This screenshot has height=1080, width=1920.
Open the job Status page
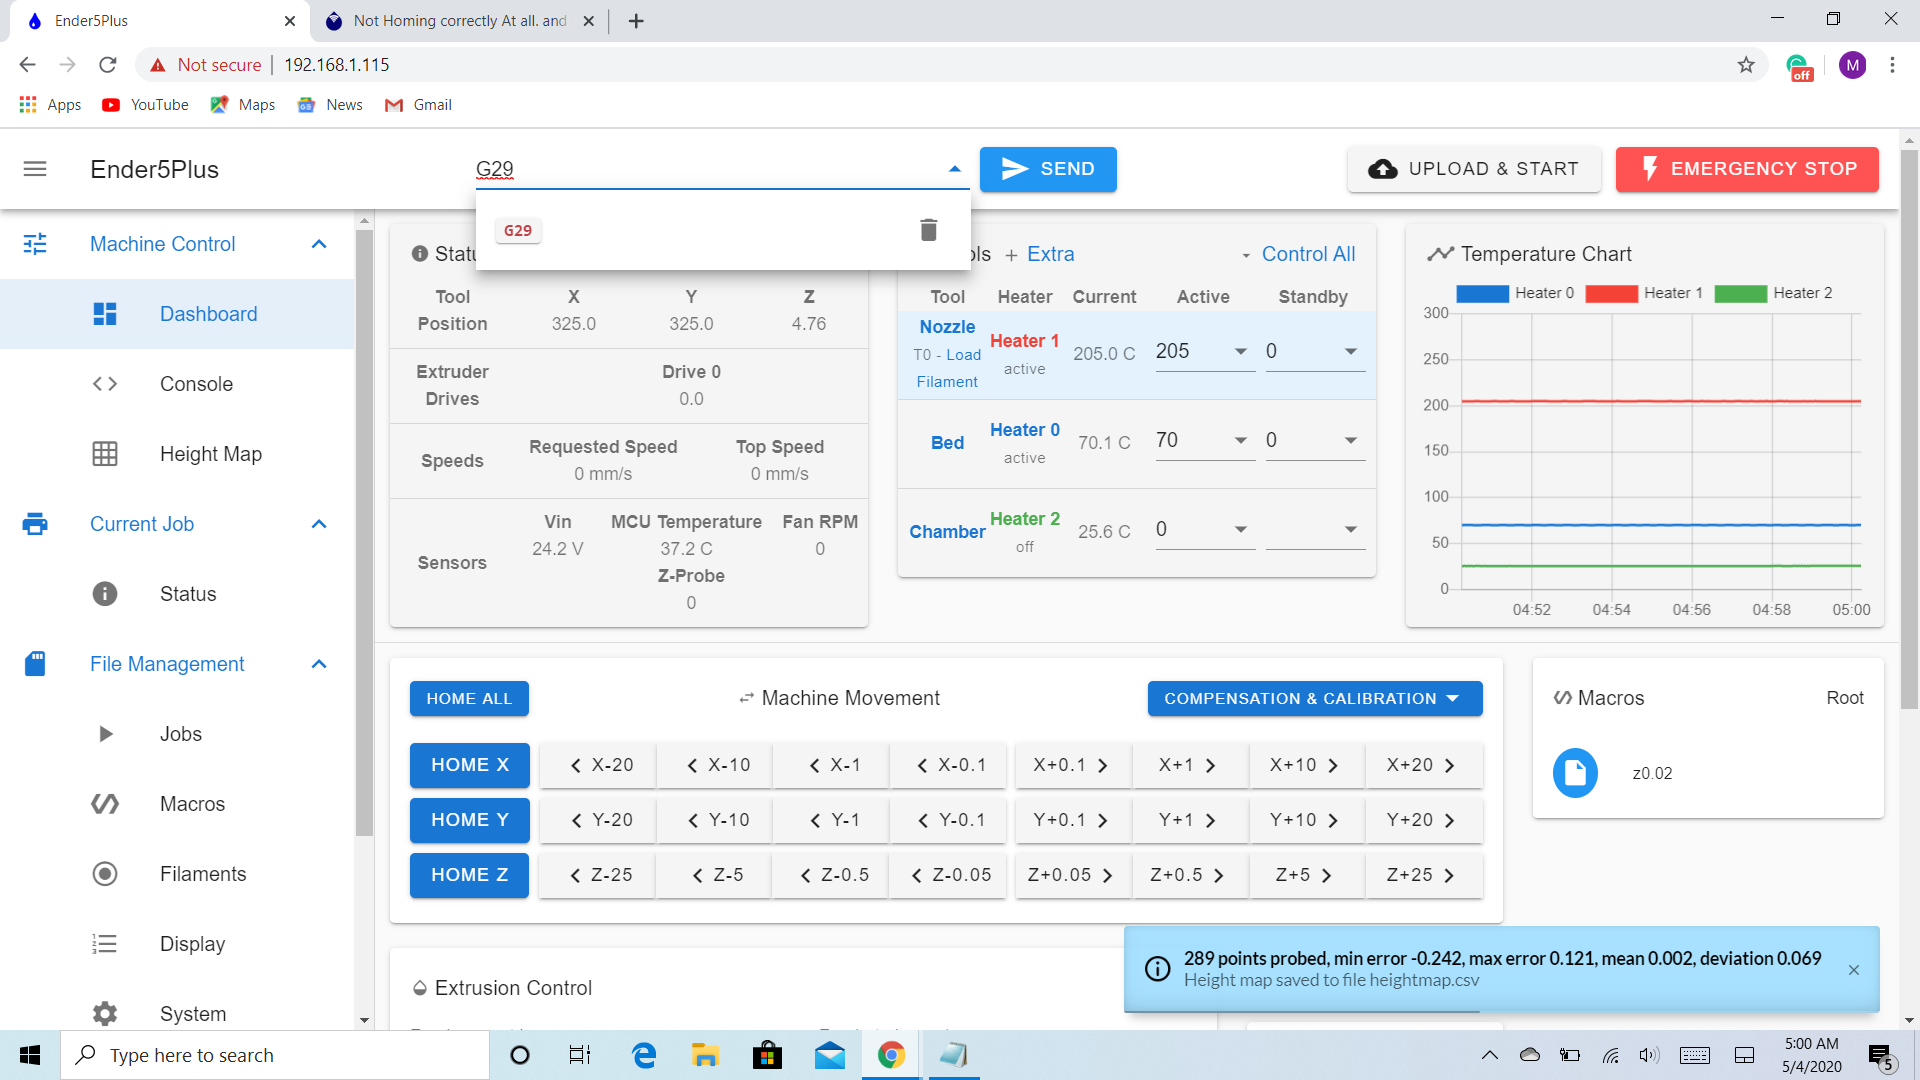click(178, 594)
